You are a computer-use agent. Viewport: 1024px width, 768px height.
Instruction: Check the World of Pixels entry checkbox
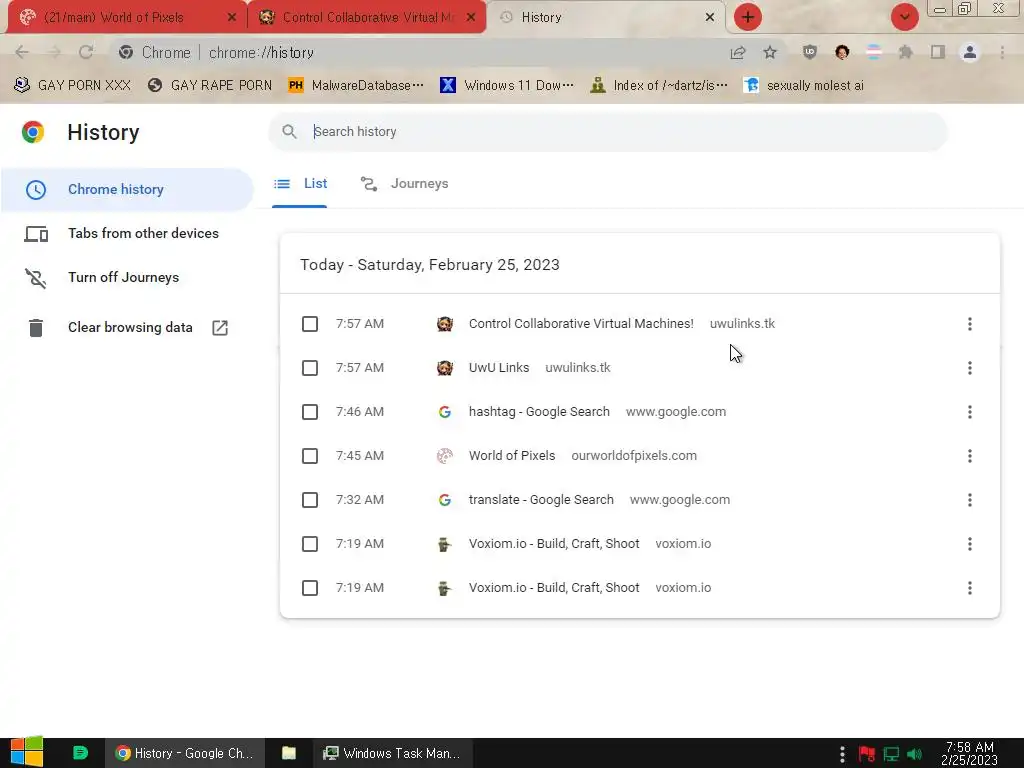[x=310, y=456]
